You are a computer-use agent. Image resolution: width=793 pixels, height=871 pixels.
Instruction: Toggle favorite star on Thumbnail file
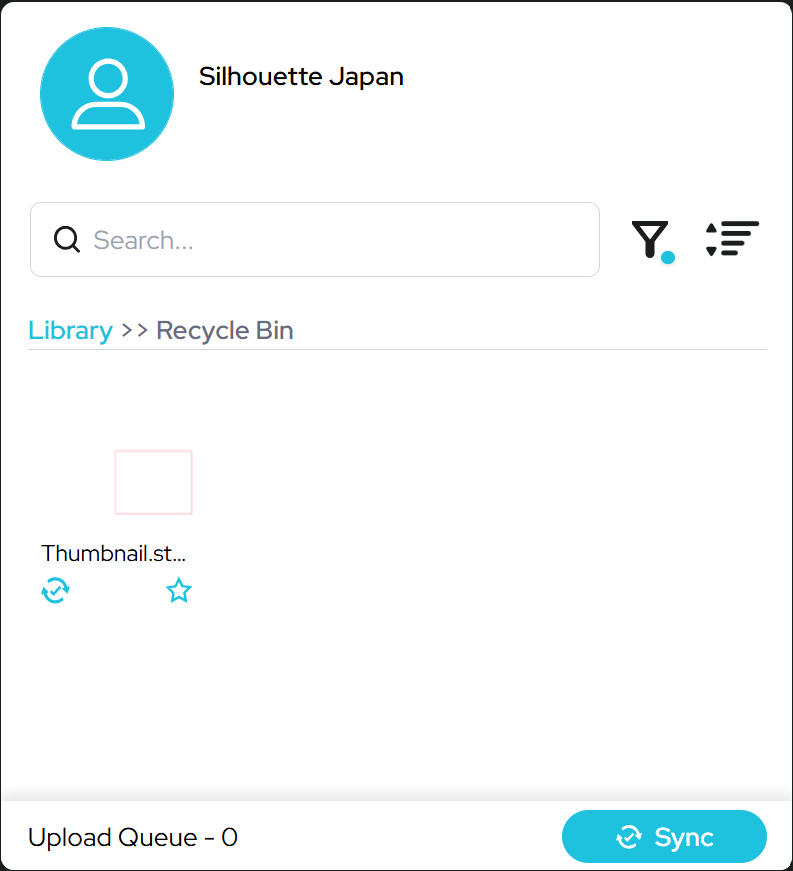[x=179, y=590]
